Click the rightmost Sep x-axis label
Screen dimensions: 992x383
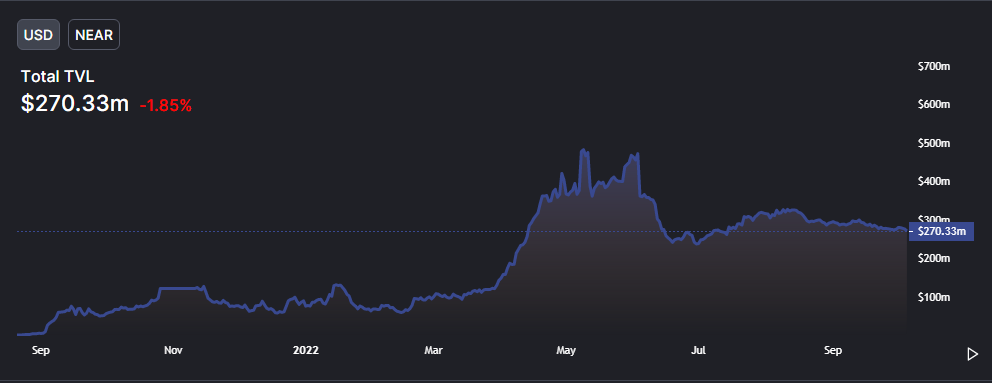tap(833, 350)
